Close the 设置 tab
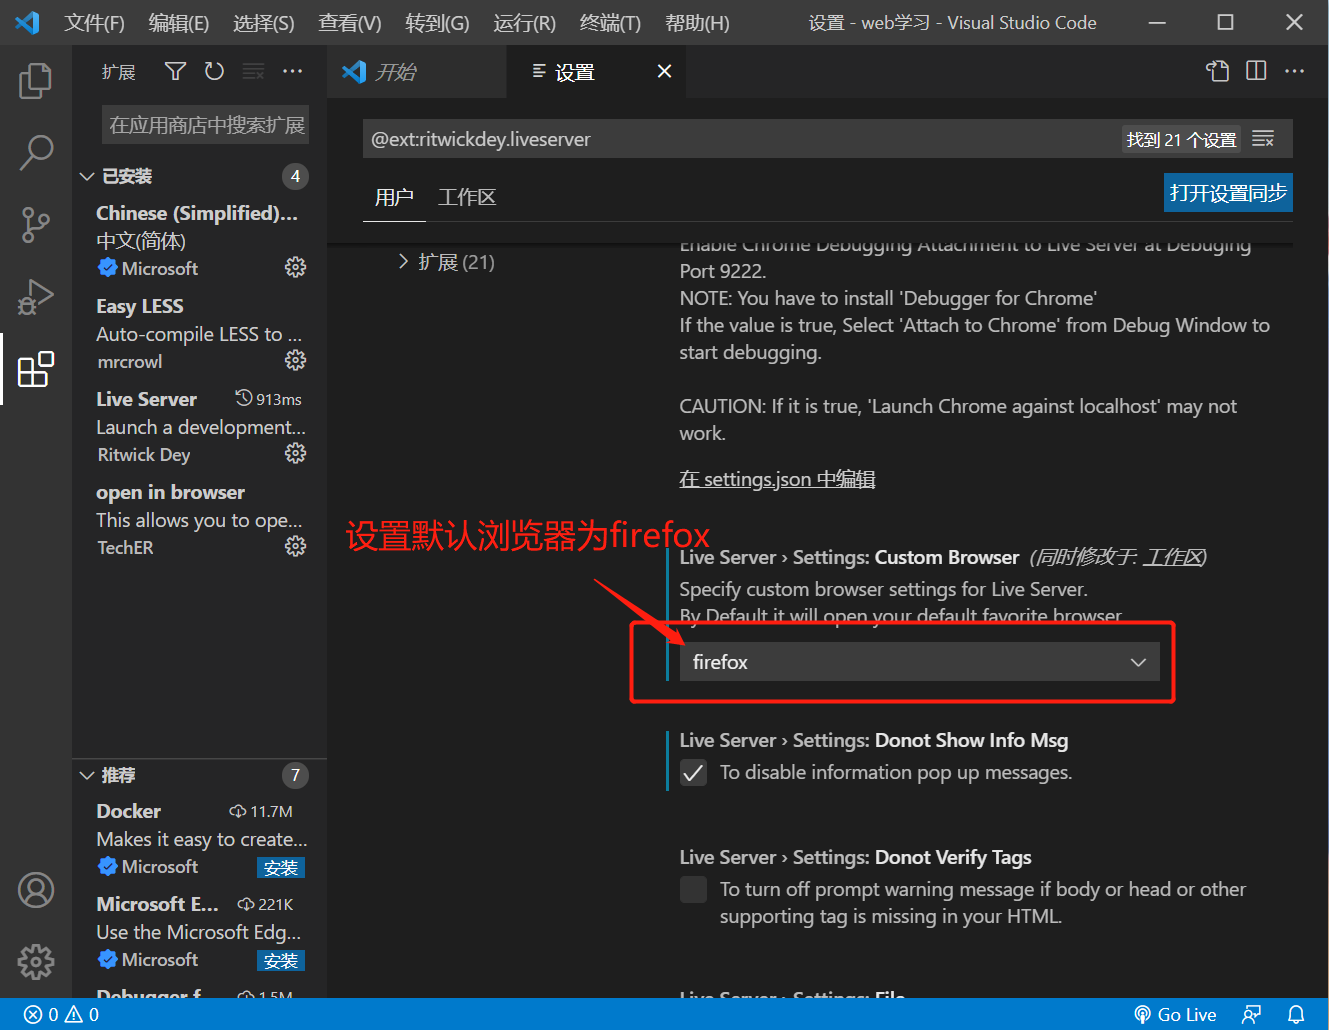Screen dimensions: 1329x1030 pyautogui.click(x=664, y=71)
